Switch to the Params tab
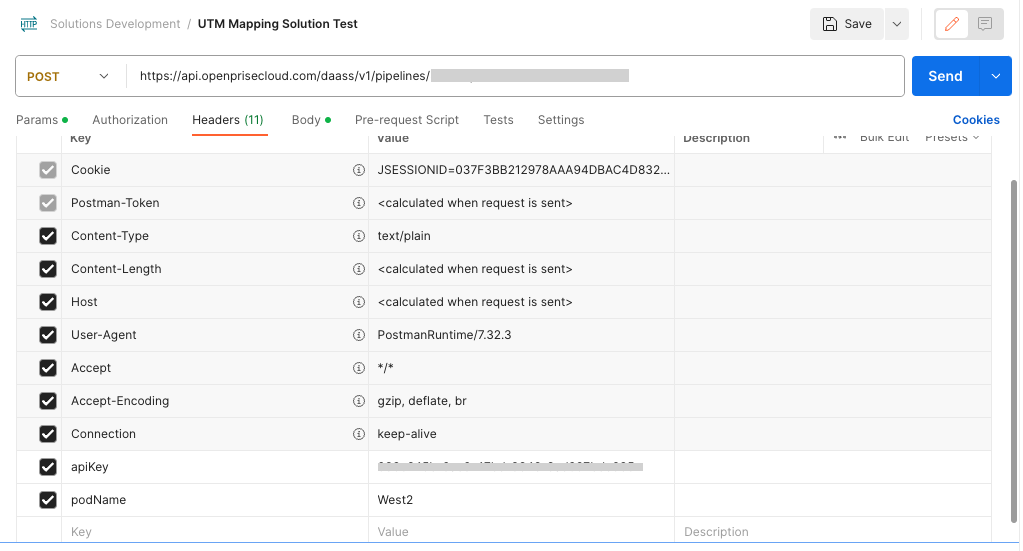This screenshot has height=551, width=1023. 42,120
